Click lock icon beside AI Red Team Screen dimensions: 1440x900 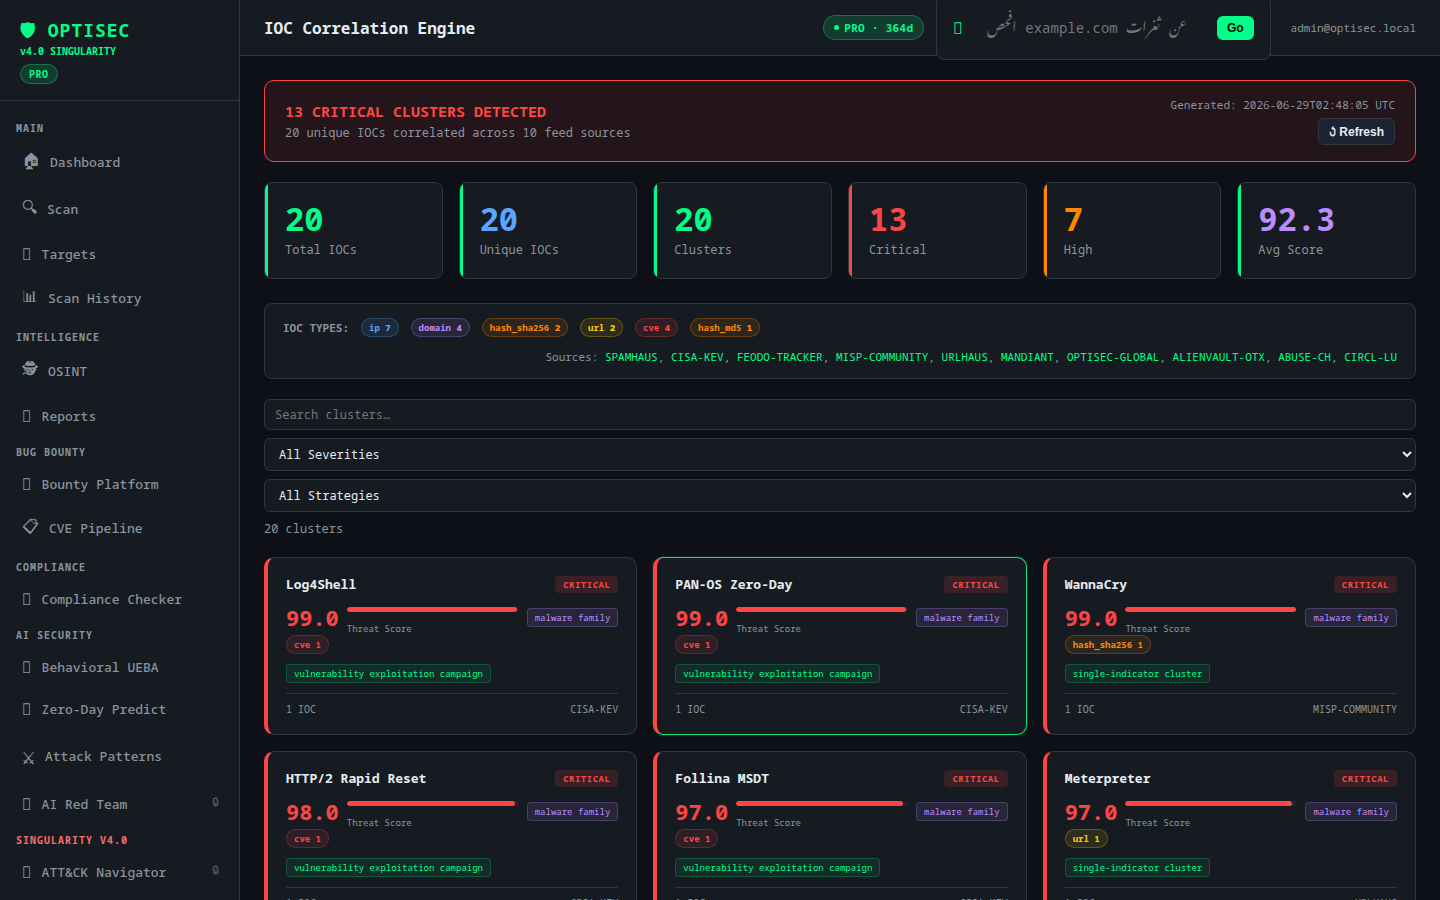(x=215, y=802)
